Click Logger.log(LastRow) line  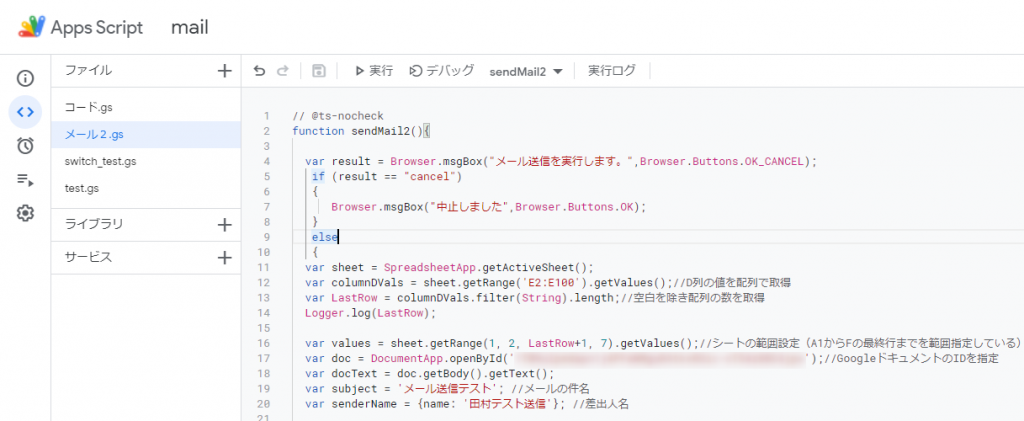coord(370,313)
